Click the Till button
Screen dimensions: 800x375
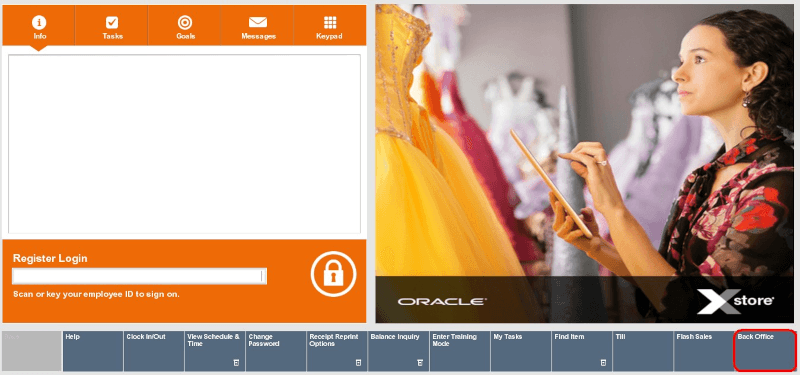643,351
